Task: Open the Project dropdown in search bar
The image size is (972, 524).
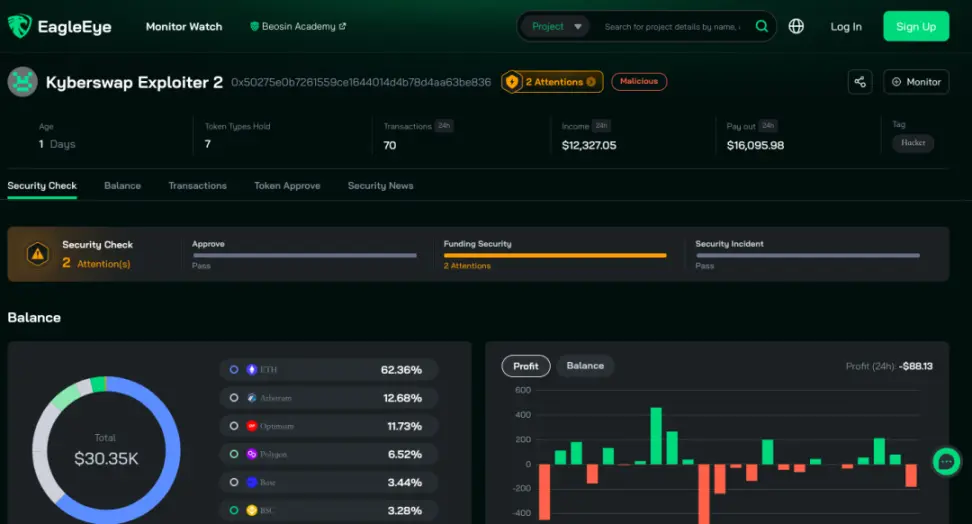Action: point(555,26)
